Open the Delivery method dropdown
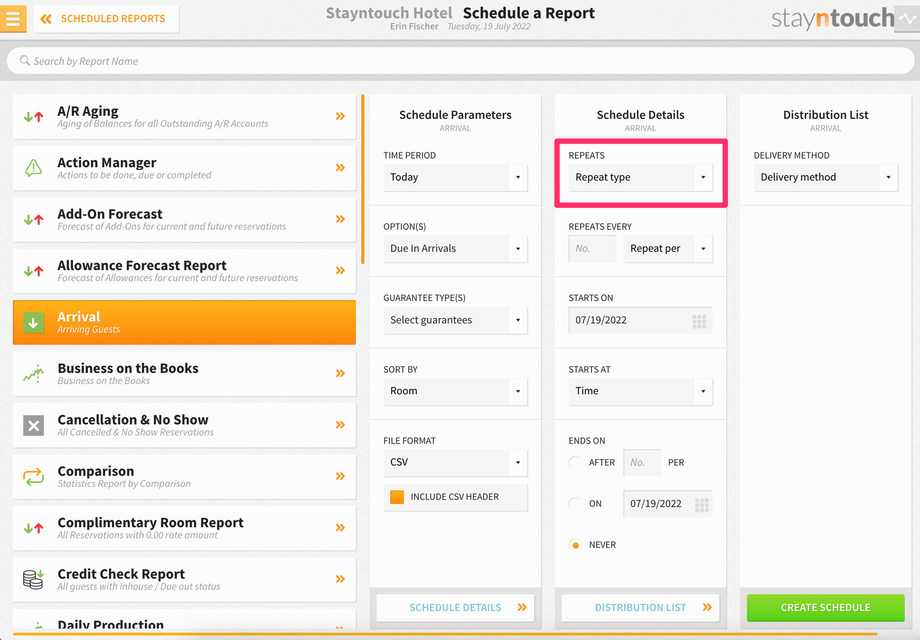Image resolution: width=920 pixels, height=640 pixels. tap(826, 177)
